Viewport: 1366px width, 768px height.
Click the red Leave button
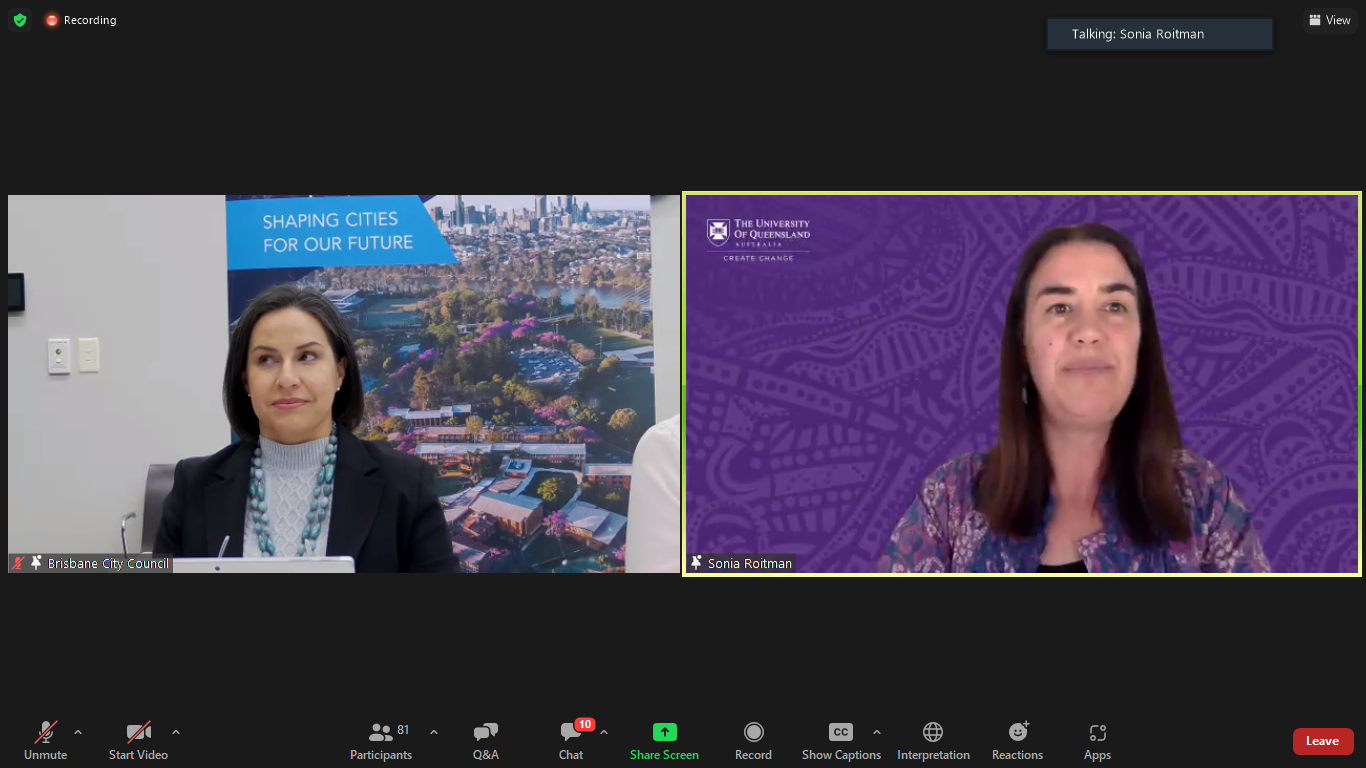1322,741
